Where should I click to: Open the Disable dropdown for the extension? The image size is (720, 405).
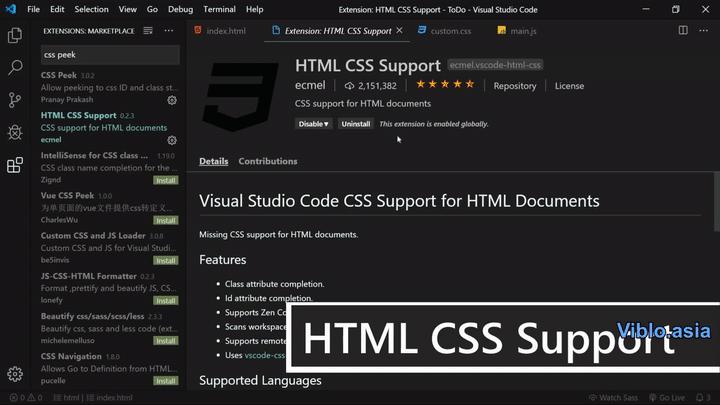[x=313, y=124]
